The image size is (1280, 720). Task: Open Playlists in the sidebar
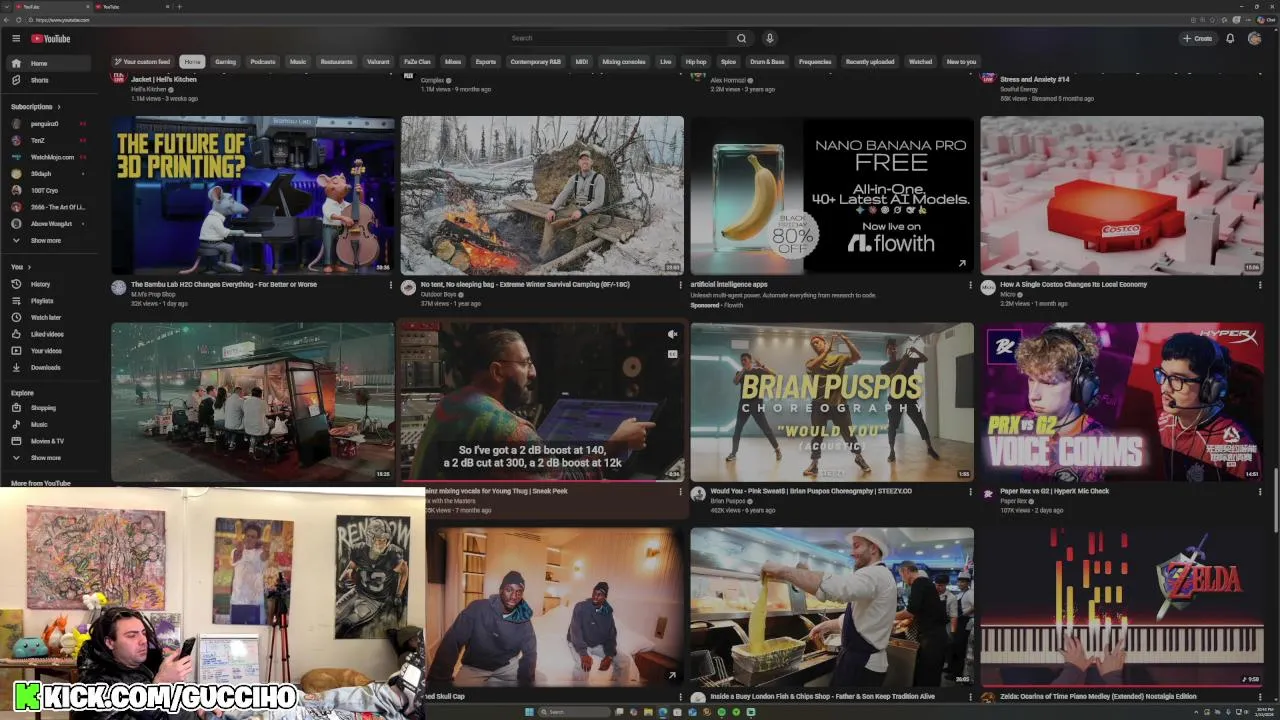point(48,300)
